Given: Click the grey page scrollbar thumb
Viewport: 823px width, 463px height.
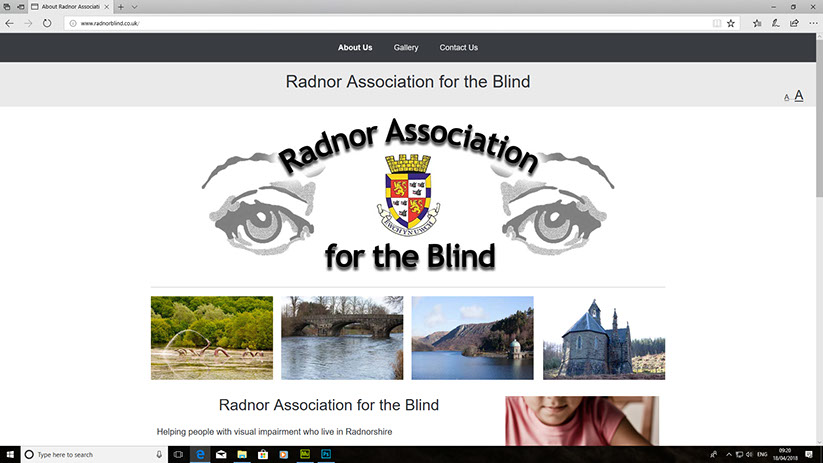Looking at the screenshot, I should point(819,118).
